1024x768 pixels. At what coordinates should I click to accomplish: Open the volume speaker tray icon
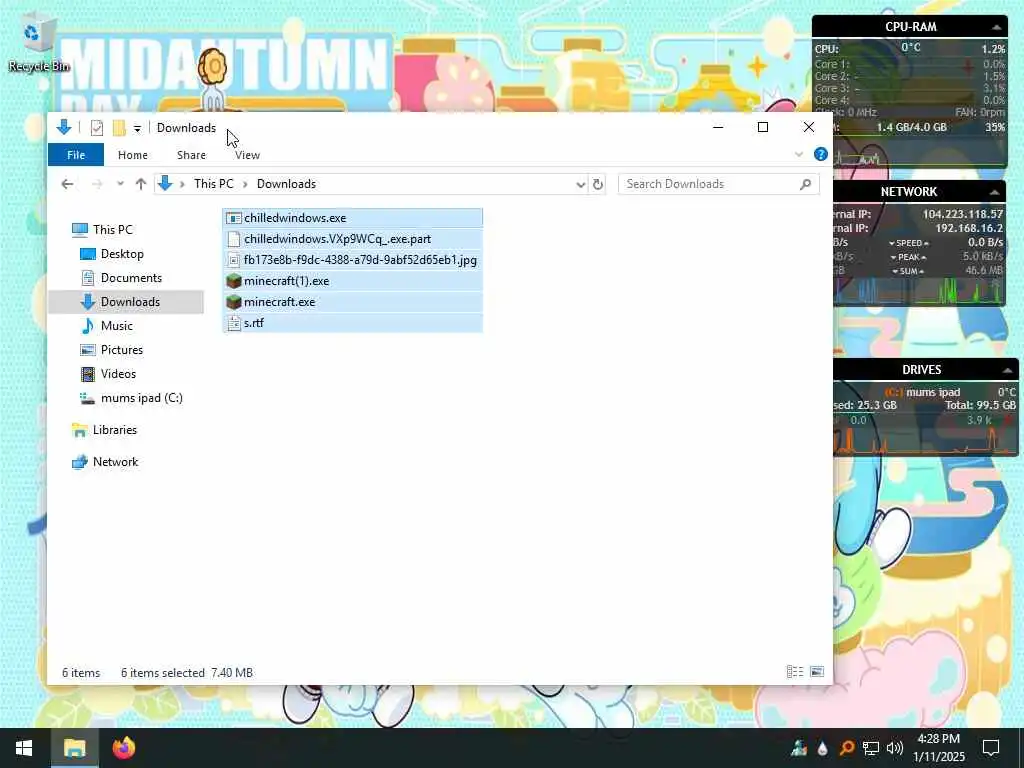pos(895,749)
